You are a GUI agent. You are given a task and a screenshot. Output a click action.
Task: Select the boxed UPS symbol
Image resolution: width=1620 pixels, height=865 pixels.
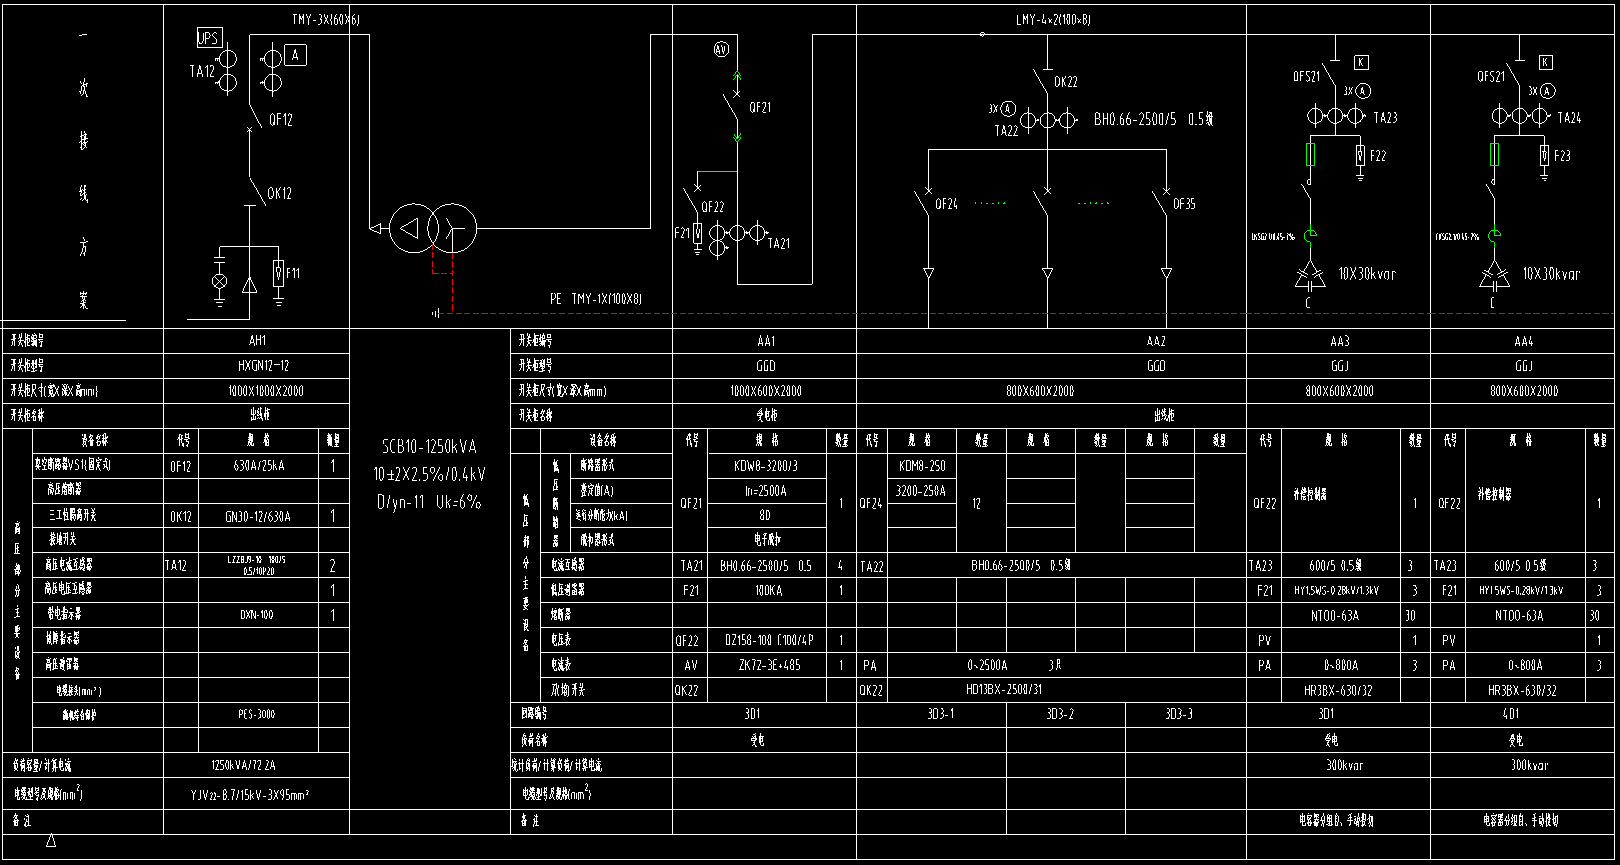208,38
